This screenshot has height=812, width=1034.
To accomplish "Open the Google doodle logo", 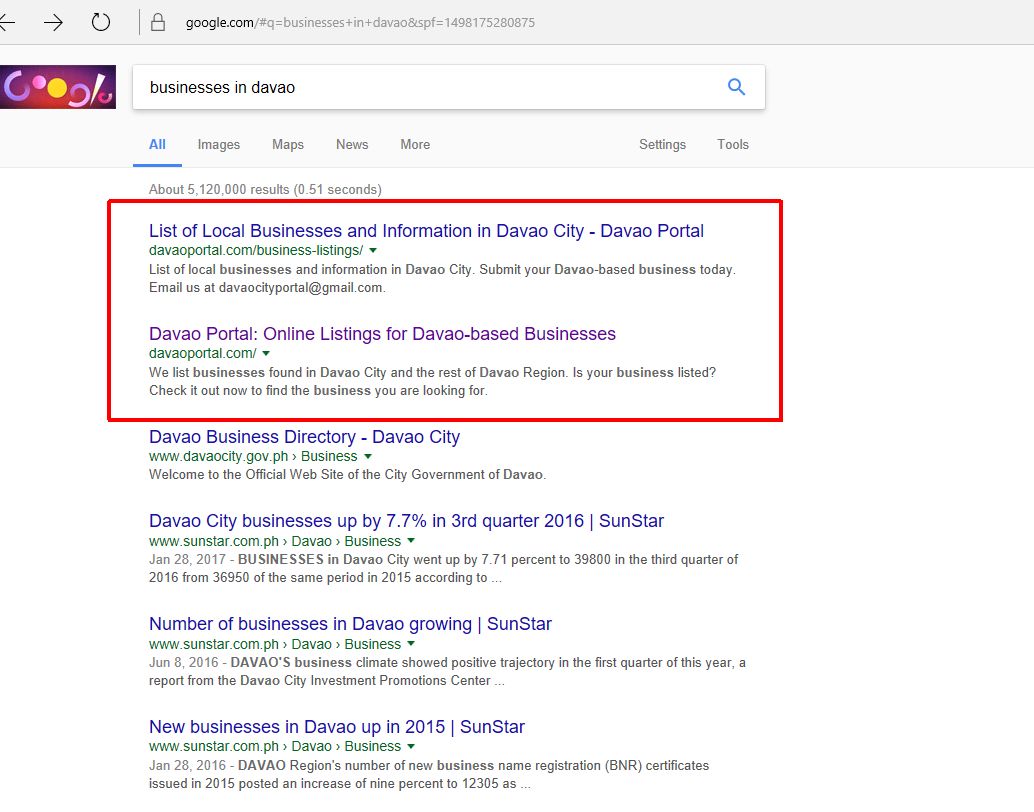I will point(58,86).
